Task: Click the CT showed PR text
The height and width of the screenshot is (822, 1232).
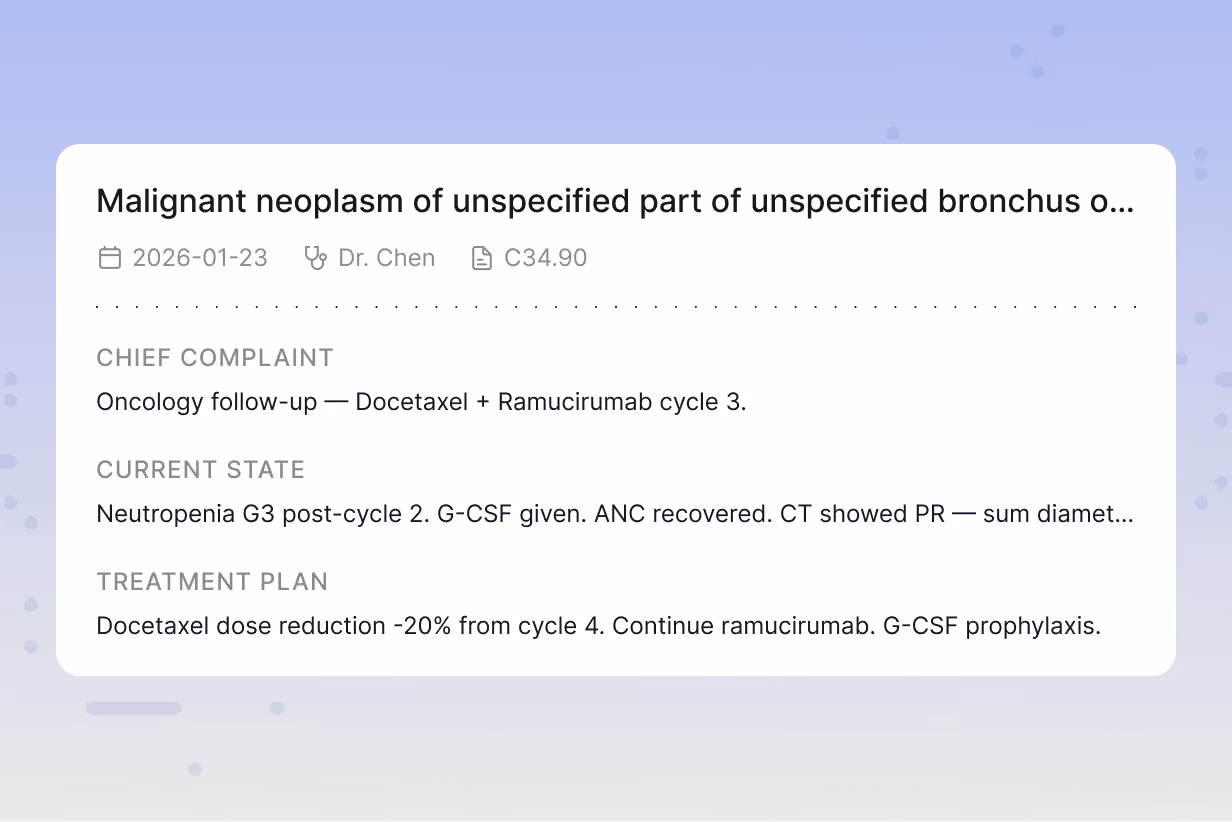Action: coord(866,514)
